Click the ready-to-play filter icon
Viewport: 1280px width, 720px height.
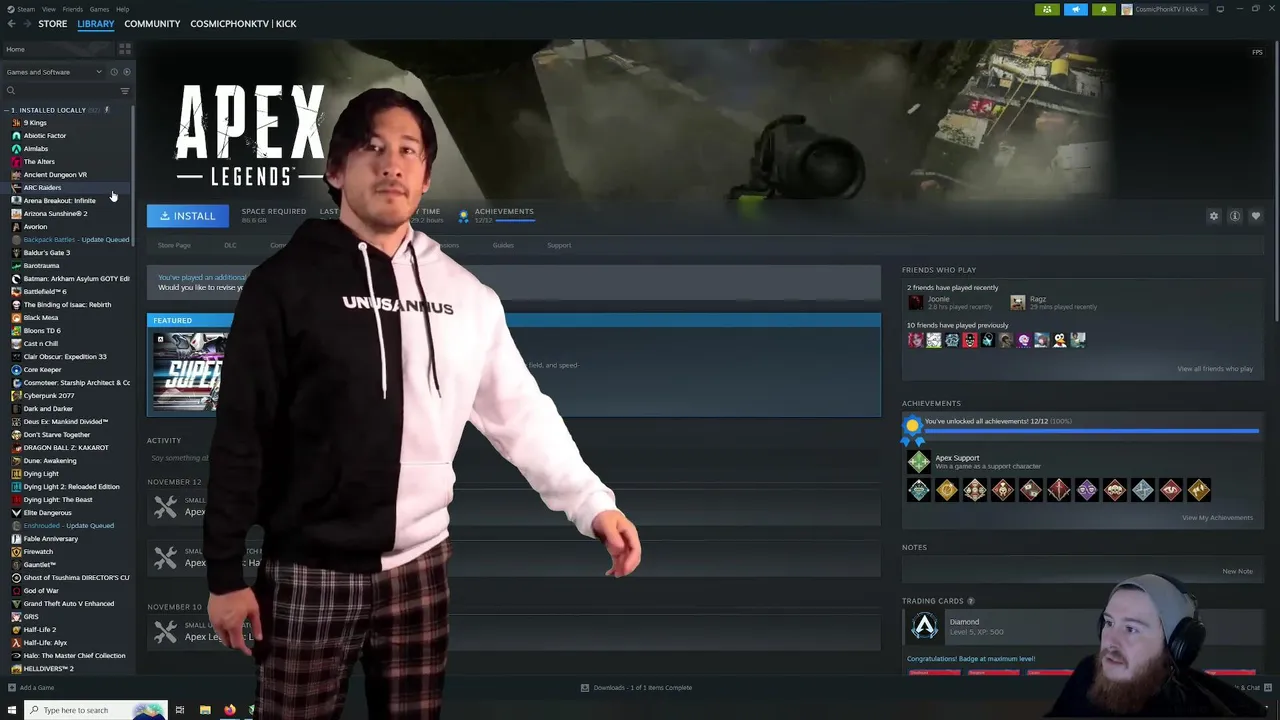coord(126,72)
